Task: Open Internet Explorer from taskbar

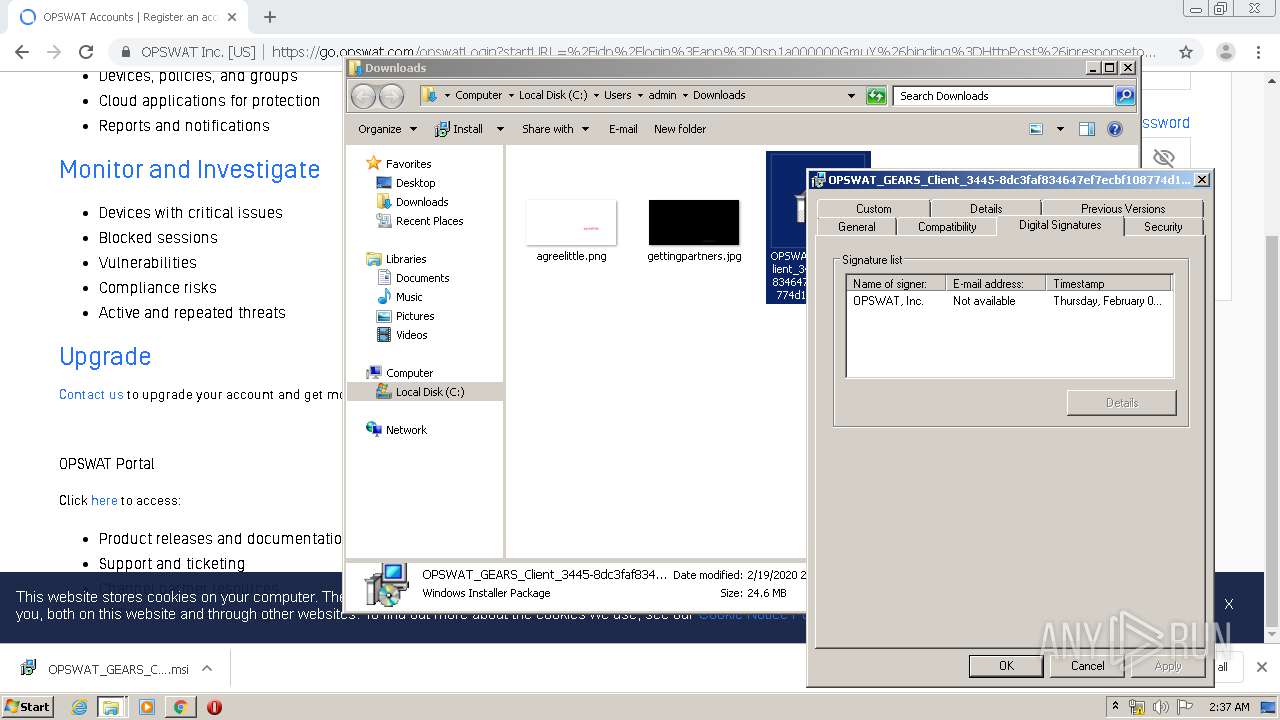Action: 80,707
